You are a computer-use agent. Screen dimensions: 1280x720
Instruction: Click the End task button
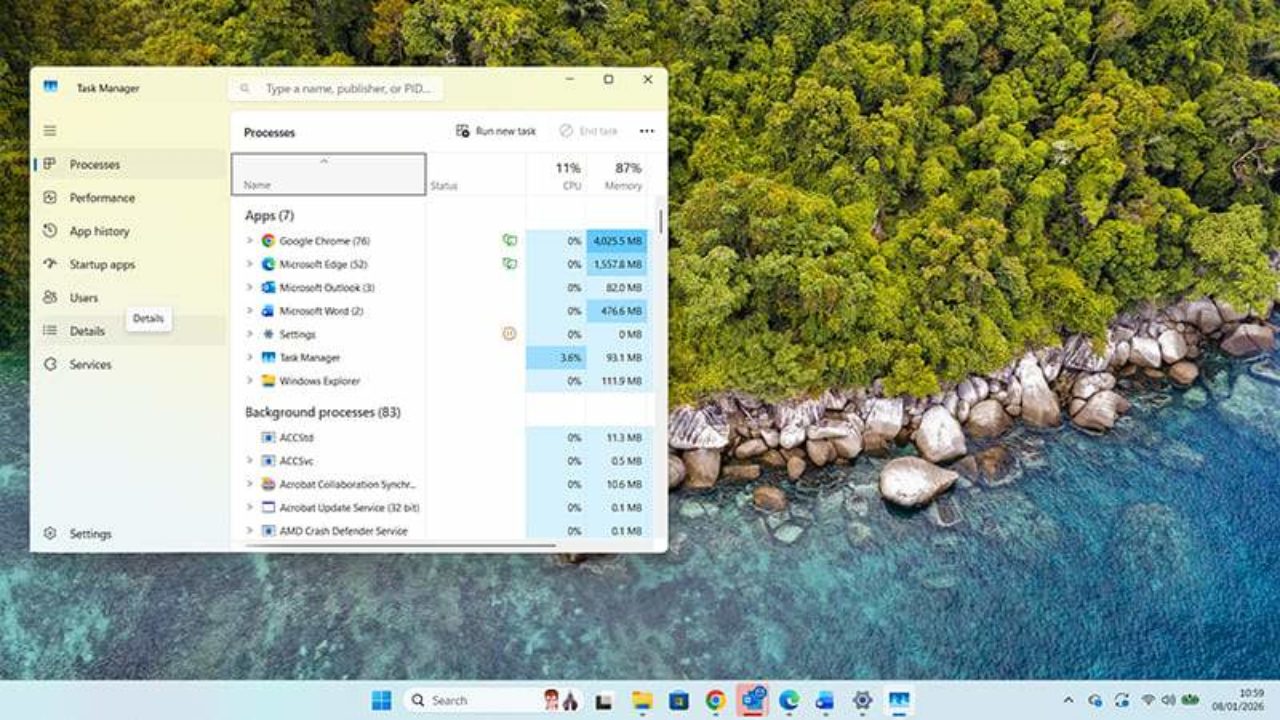(x=589, y=131)
